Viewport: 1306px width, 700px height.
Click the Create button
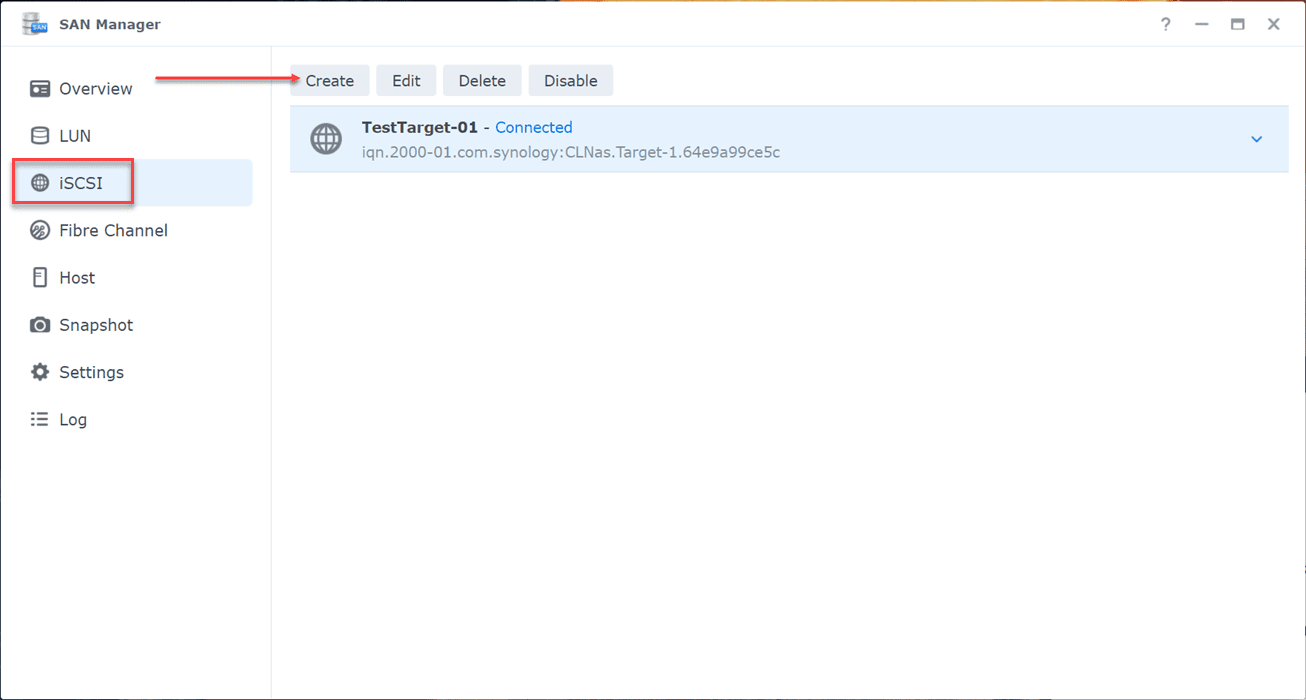329,80
